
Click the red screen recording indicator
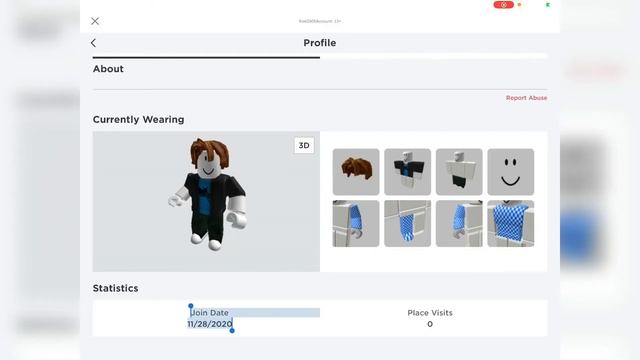(x=503, y=5)
